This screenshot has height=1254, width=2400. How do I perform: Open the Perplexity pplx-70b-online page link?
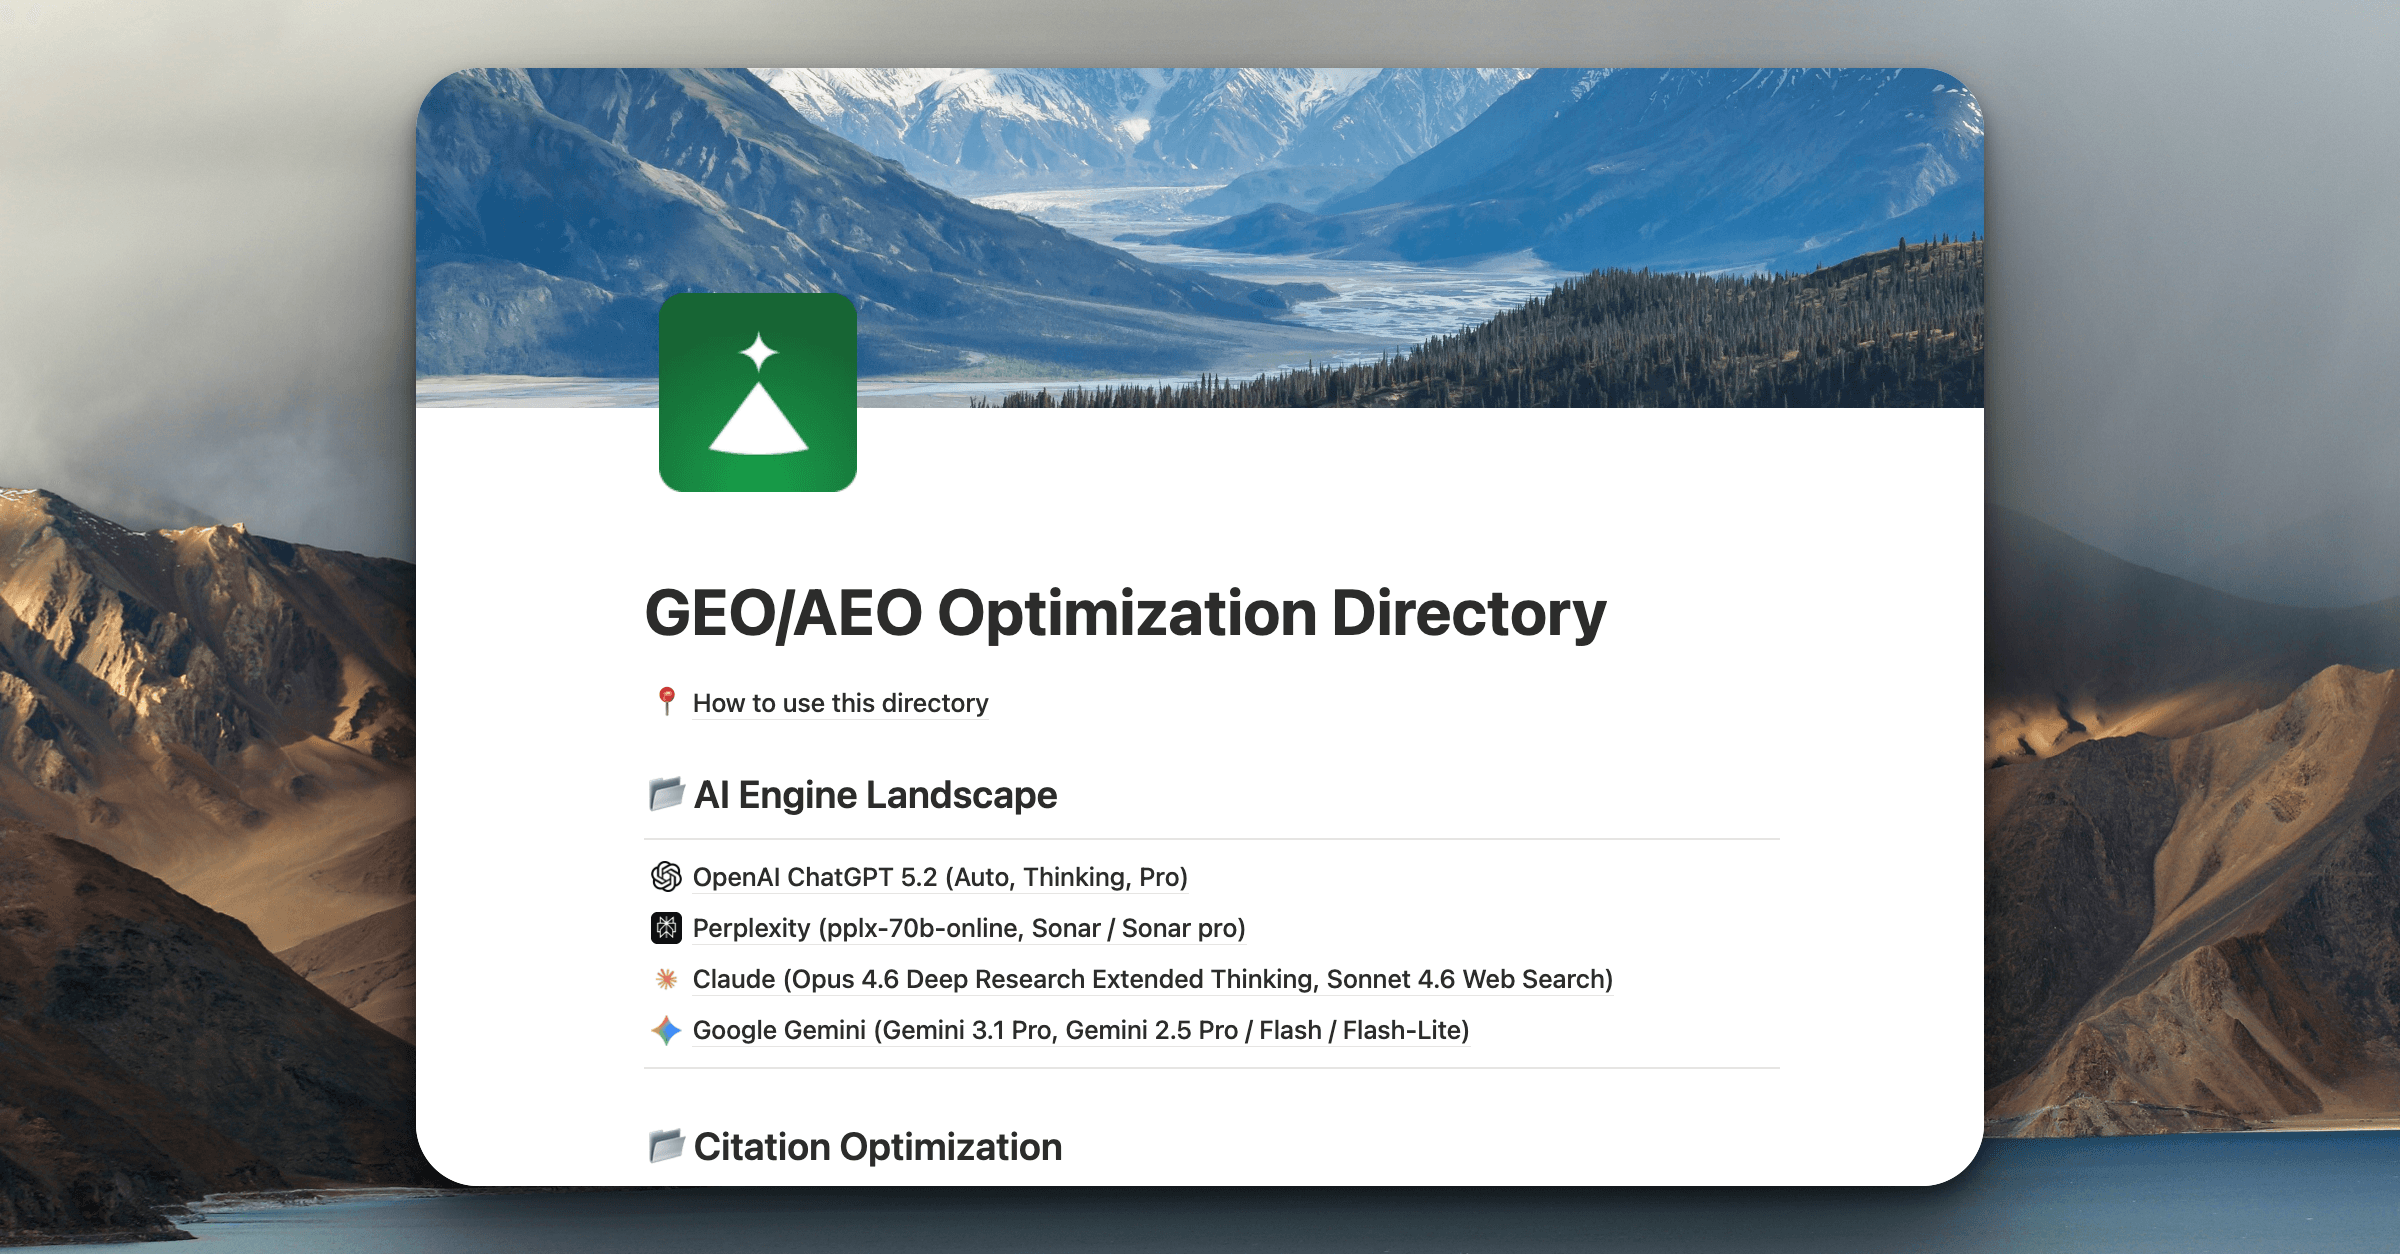(x=968, y=928)
